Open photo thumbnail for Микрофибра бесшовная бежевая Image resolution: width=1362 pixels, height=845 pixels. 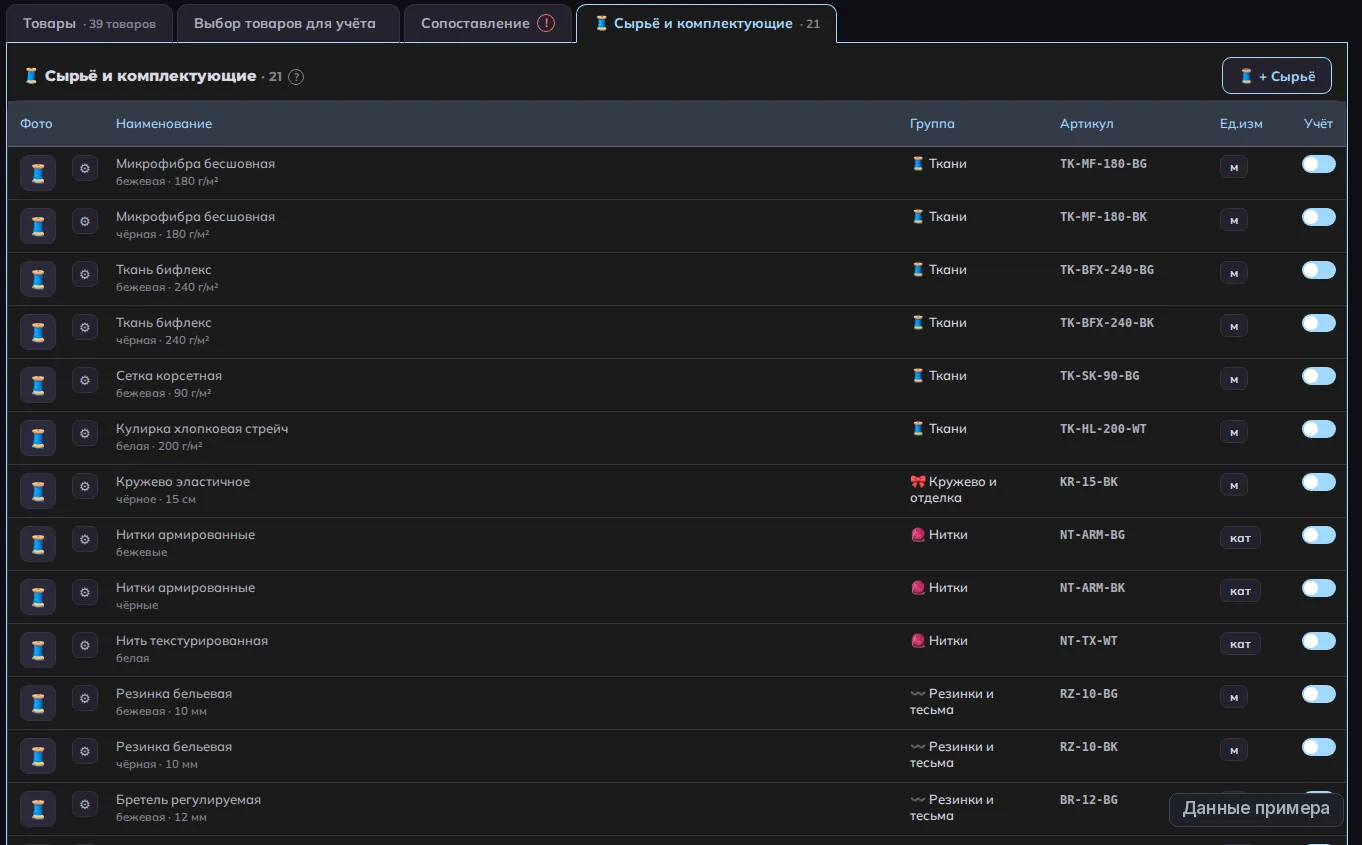pyautogui.click(x=38, y=173)
